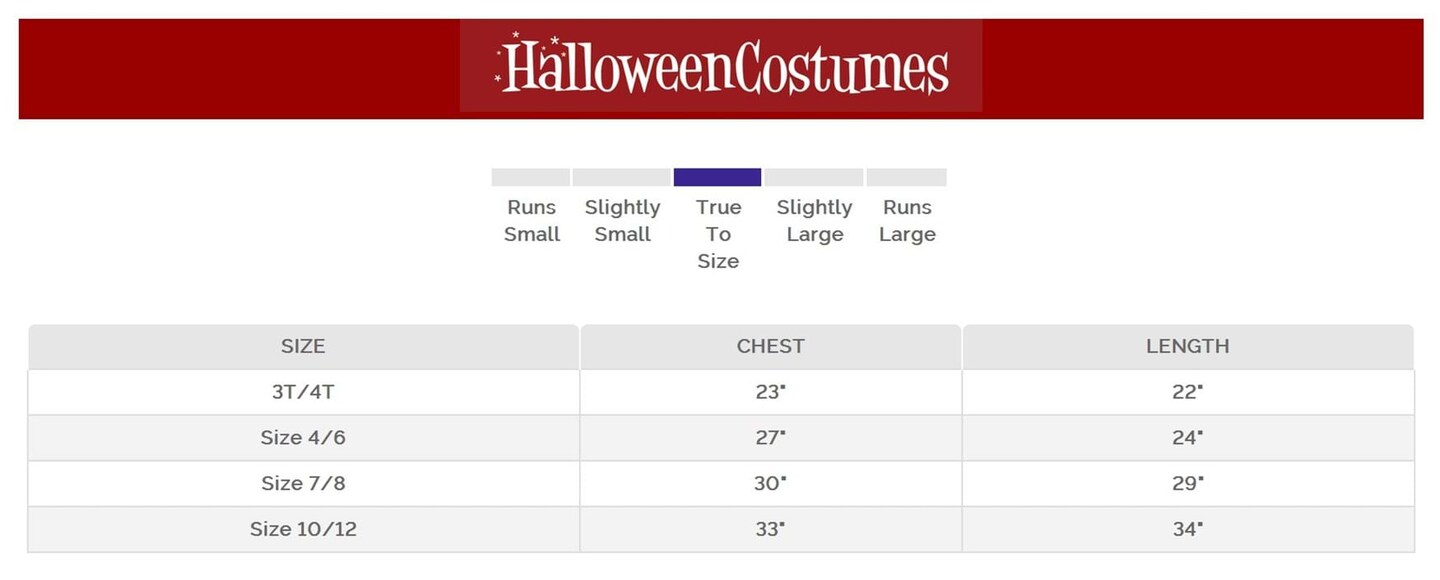Image resolution: width=1440 pixels, height=580 pixels.
Task: Select the Slightly Large fit bar
Action: (x=814, y=177)
